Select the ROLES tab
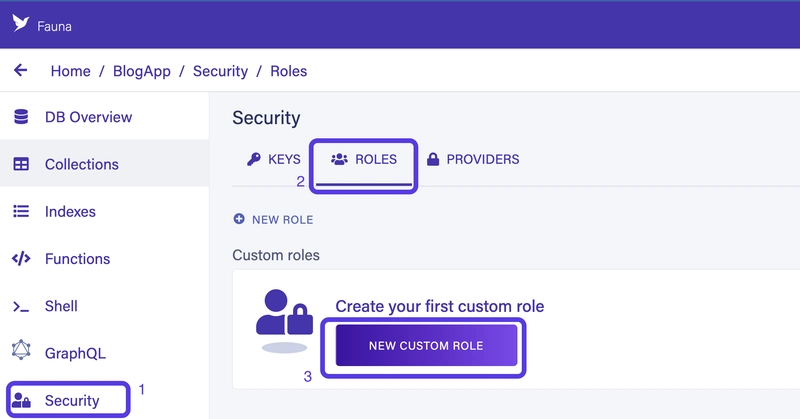Image resolution: width=800 pixels, height=419 pixels. [364, 159]
